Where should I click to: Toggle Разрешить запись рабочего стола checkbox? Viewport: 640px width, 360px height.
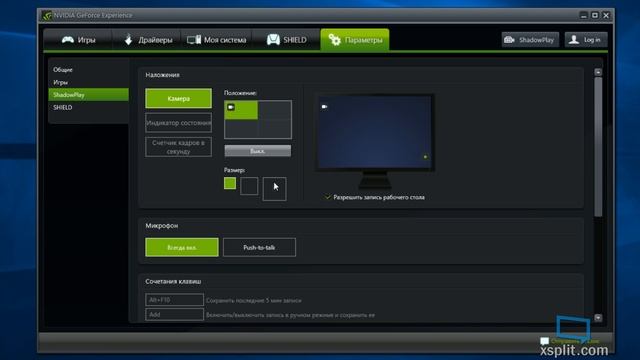[x=327, y=197]
